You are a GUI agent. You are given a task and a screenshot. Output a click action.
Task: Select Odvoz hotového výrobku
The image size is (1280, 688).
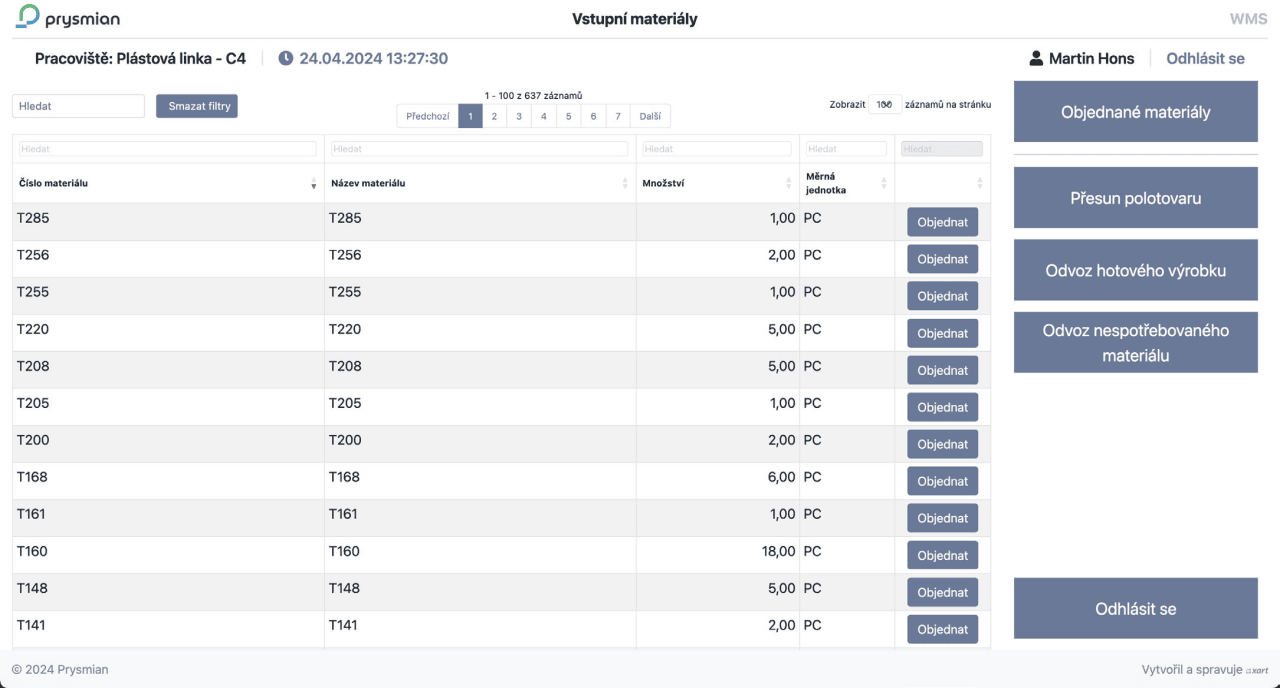click(x=1135, y=270)
